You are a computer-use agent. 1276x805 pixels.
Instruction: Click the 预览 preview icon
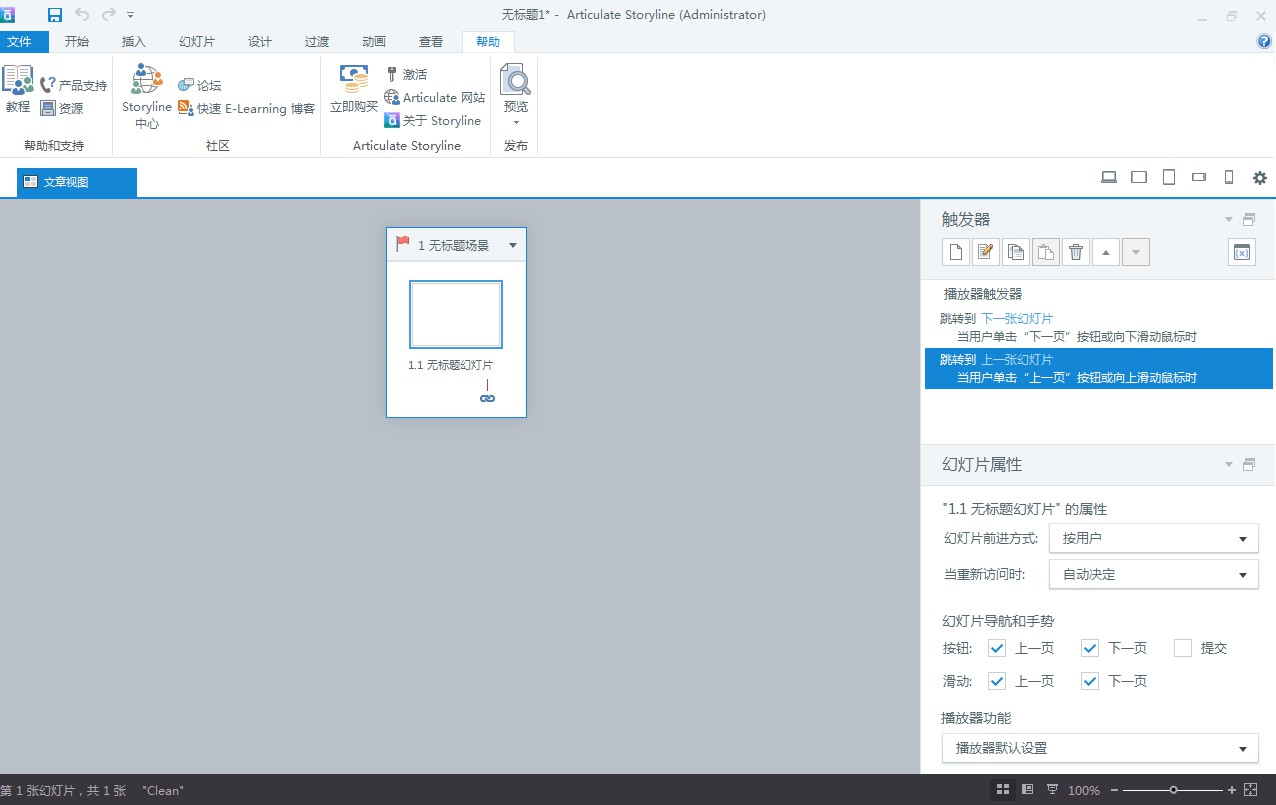click(515, 89)
